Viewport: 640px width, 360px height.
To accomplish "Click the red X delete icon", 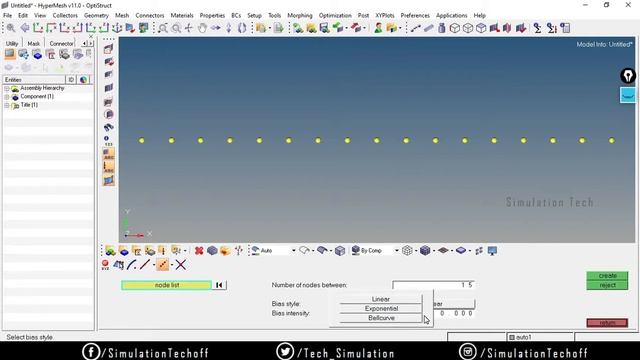I will click(x=199, y=251).
